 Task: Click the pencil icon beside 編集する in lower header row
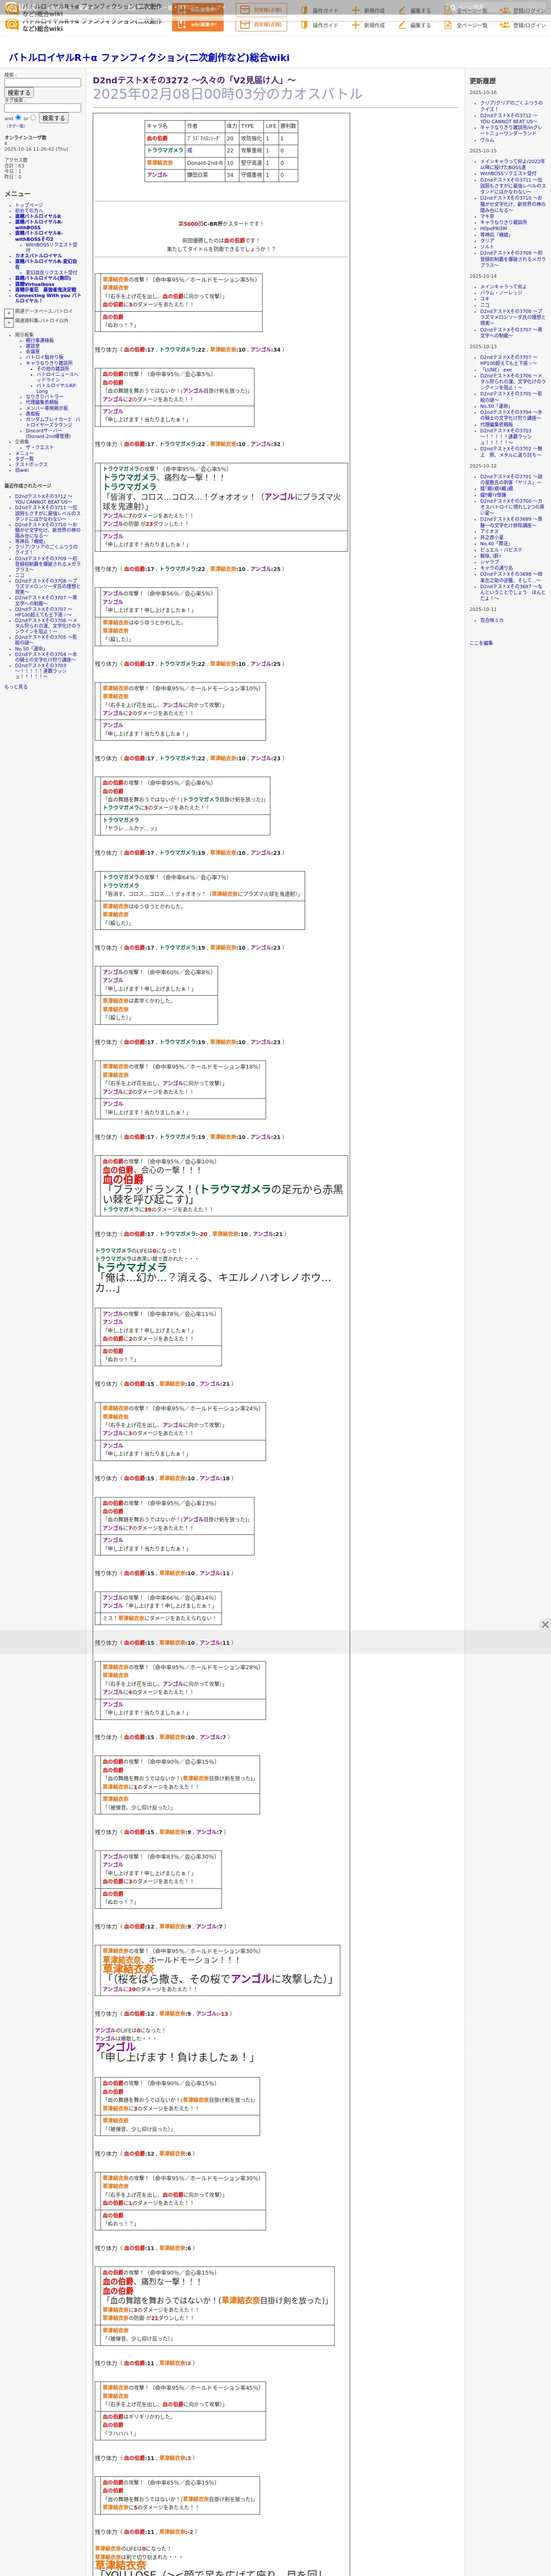point(402,25)
